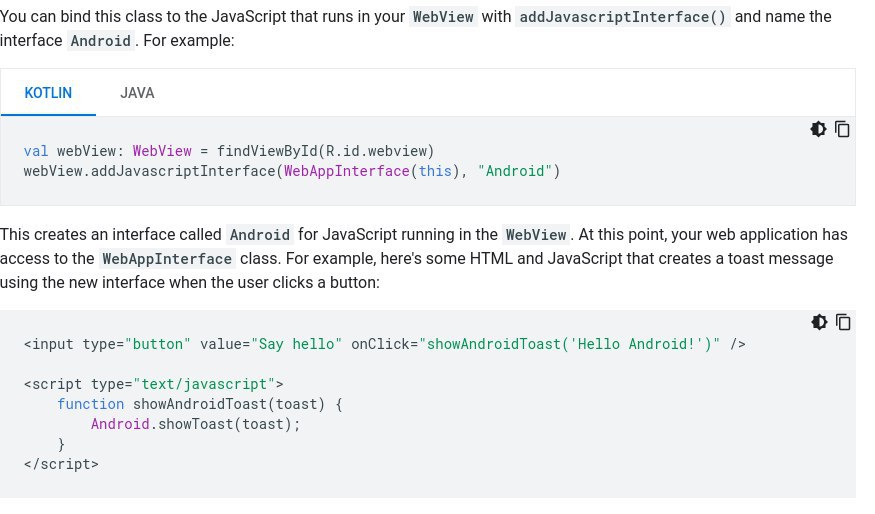Image resolution: width=875 pixels, height=514 pixels.
Task: Select the KOTLIN tab
Action: click(x=48, y=93)
